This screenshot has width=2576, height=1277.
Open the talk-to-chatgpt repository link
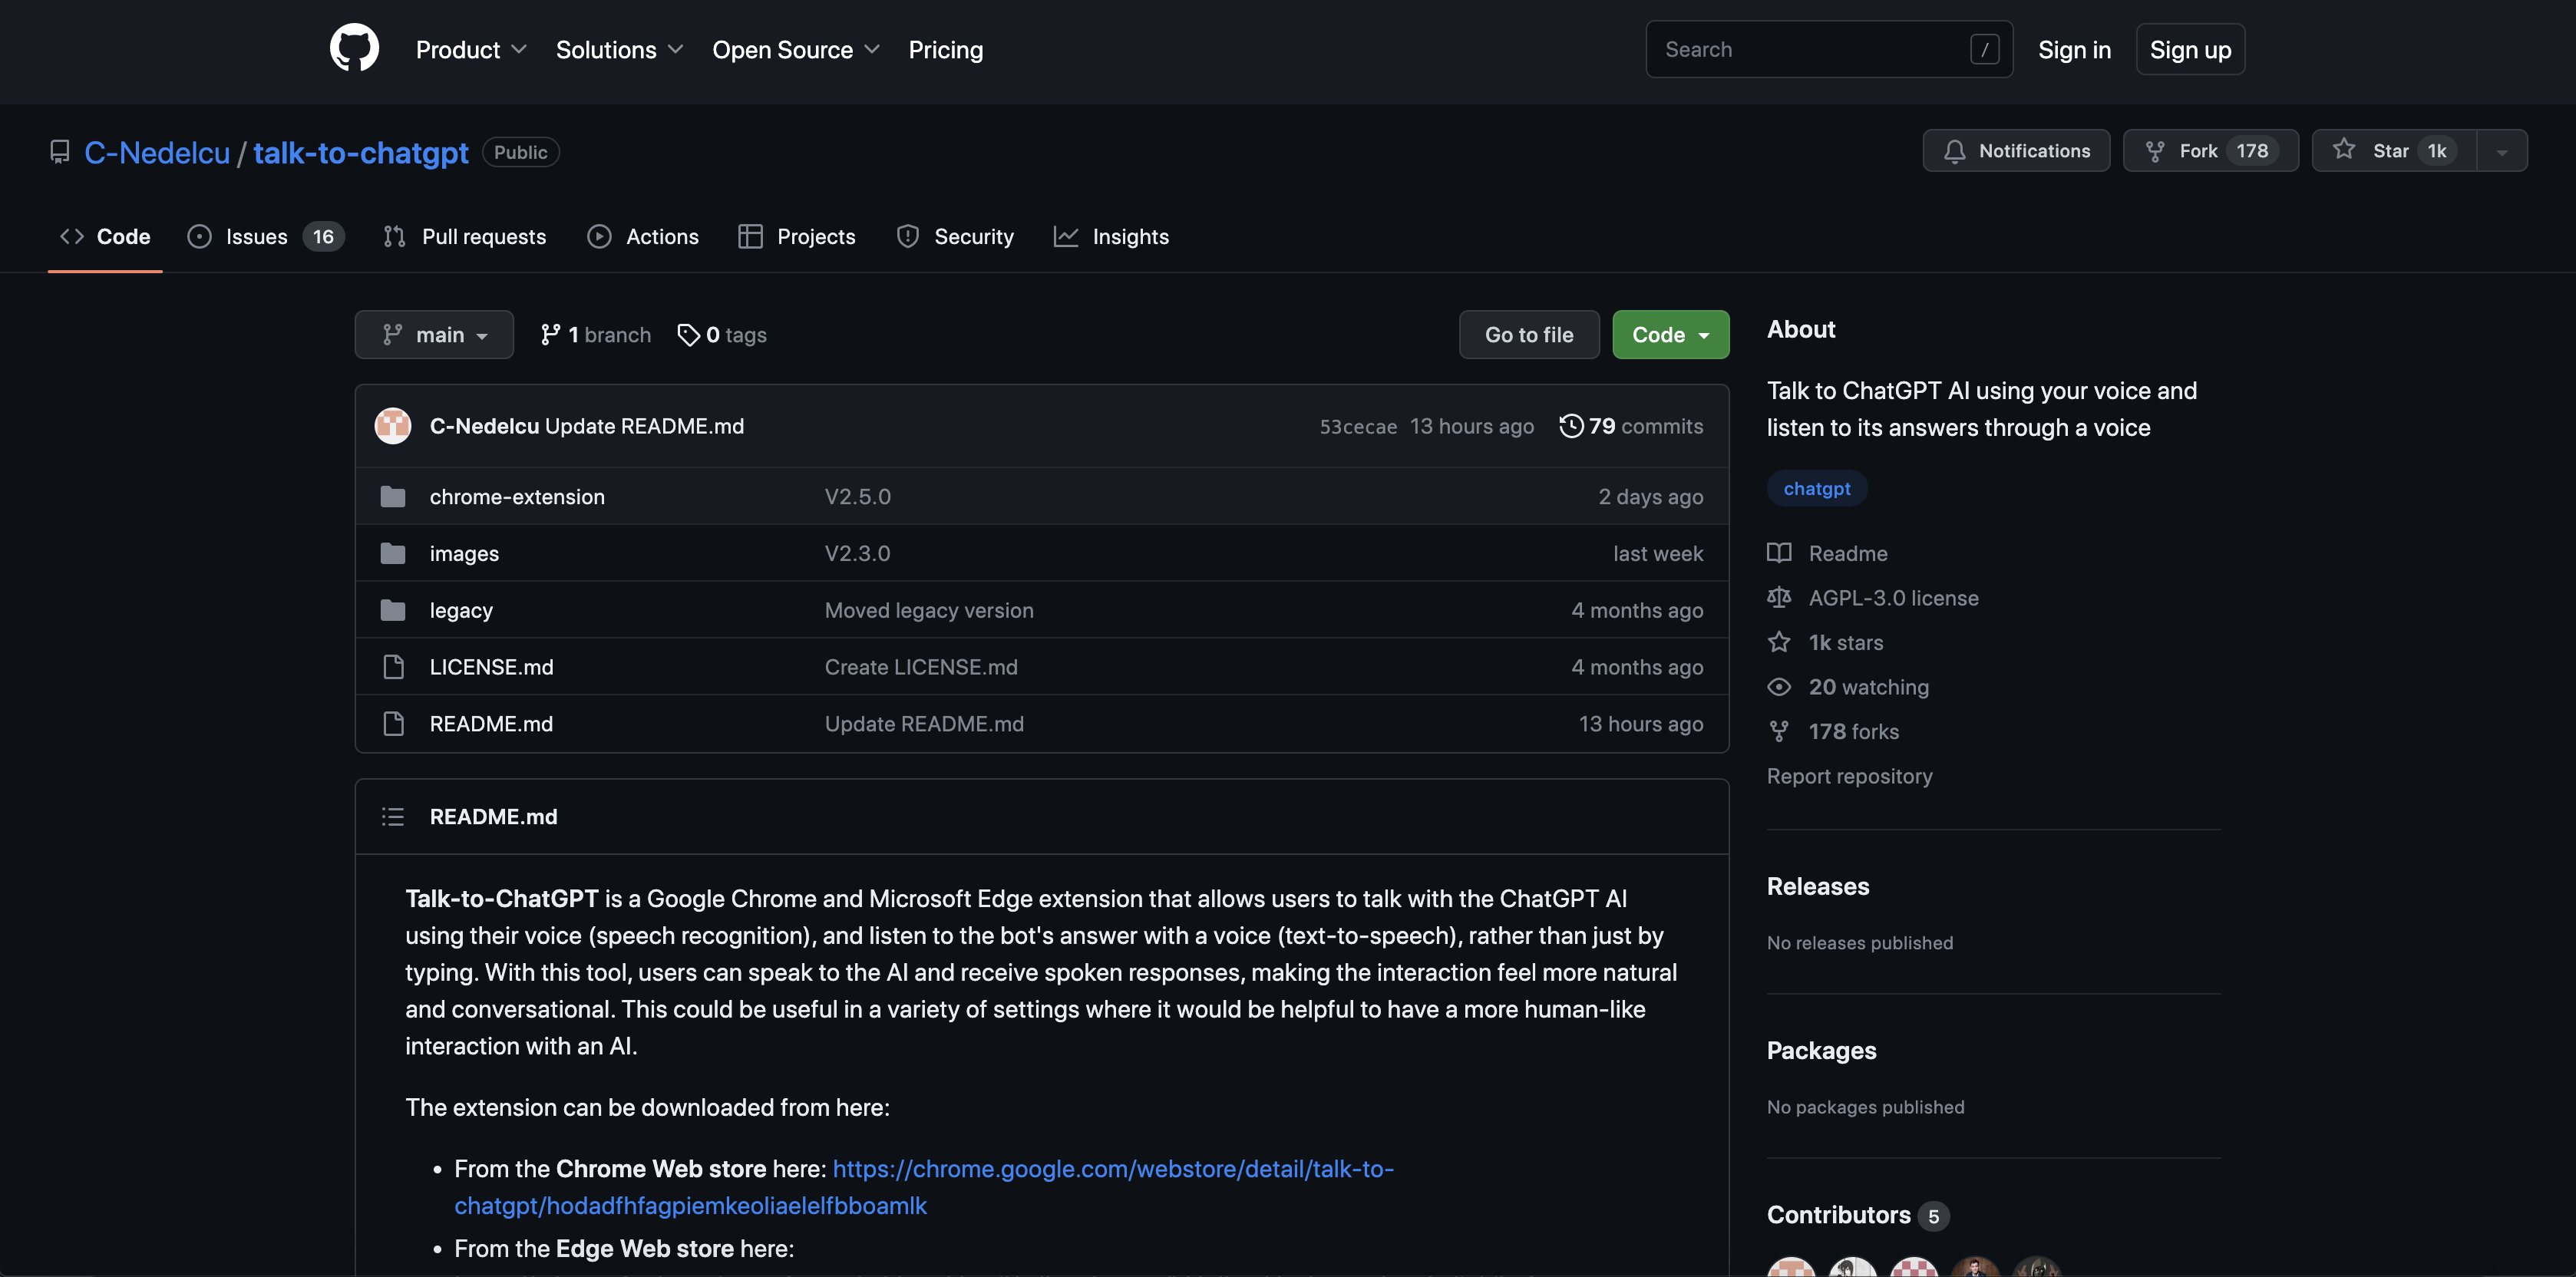coord(361,152)
